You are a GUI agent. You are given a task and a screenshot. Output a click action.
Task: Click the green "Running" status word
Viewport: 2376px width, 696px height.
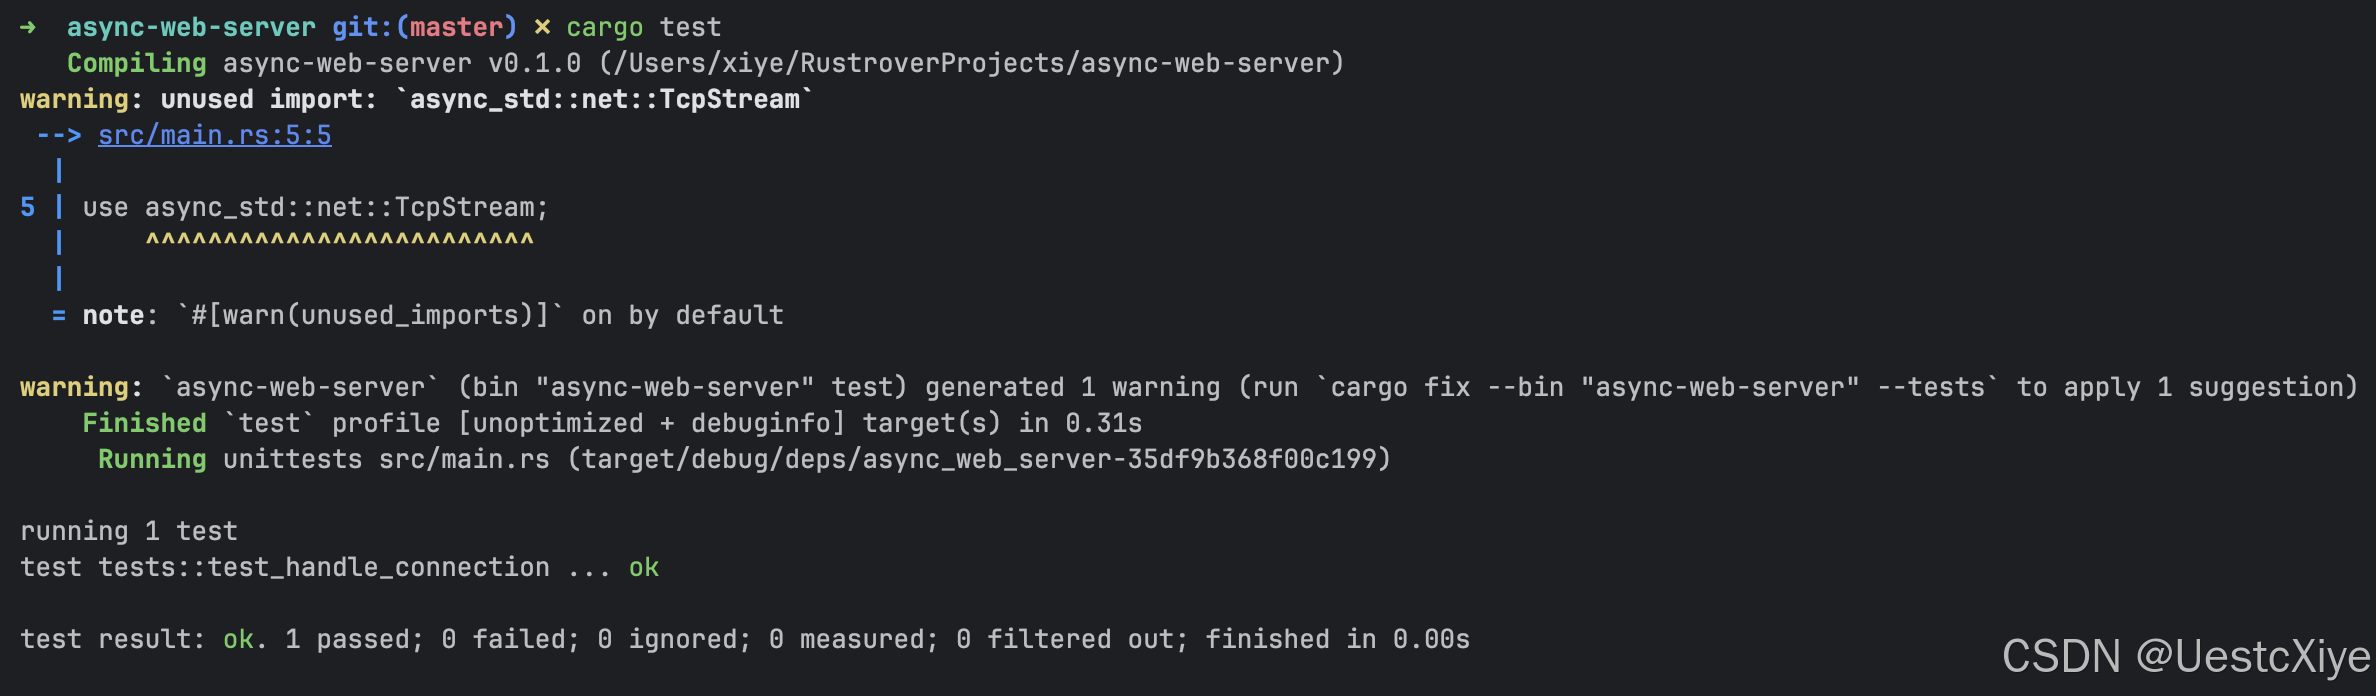click(x=152, y=459)
